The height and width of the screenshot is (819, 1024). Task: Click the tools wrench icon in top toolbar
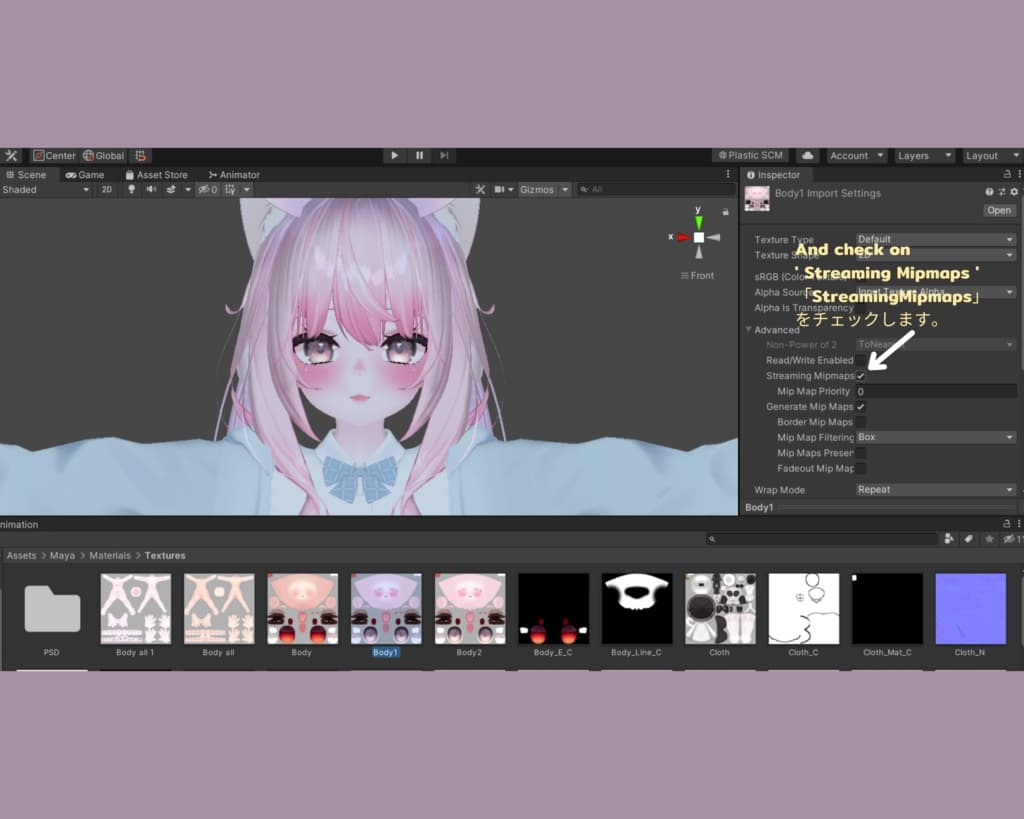coord(11,155)
